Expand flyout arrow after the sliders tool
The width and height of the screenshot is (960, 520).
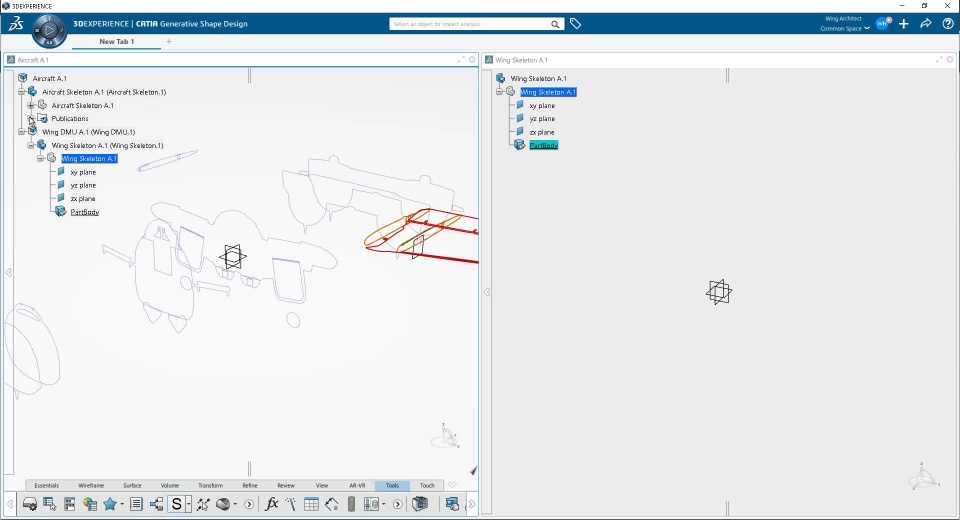pos(398,504)
